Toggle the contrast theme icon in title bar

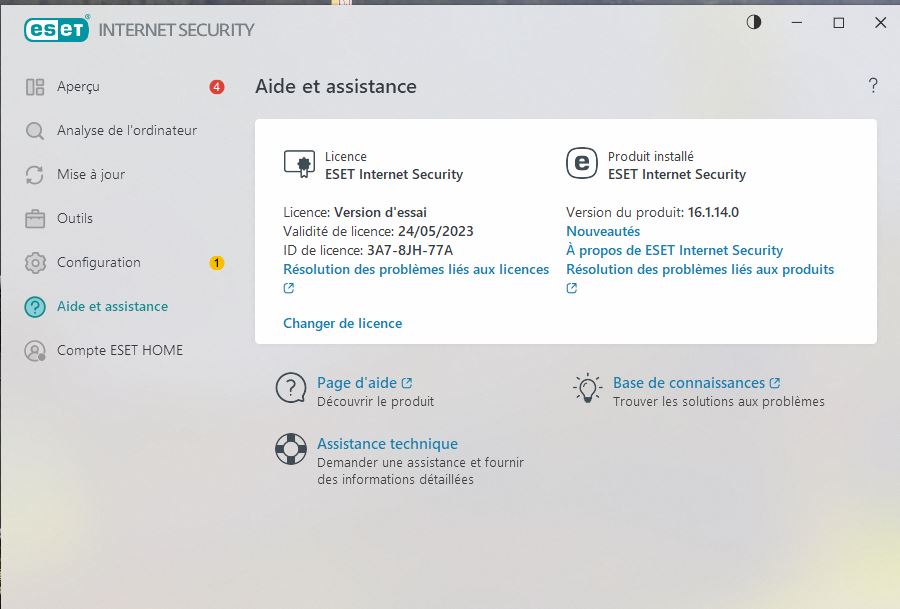coord(754,22)
